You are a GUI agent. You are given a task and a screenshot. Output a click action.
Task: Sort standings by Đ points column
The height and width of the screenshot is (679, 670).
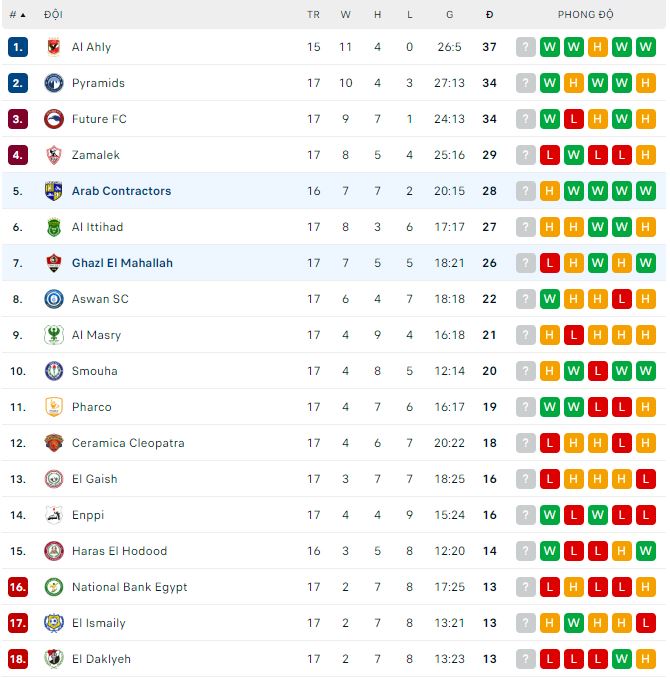click(x=489, y=15)
